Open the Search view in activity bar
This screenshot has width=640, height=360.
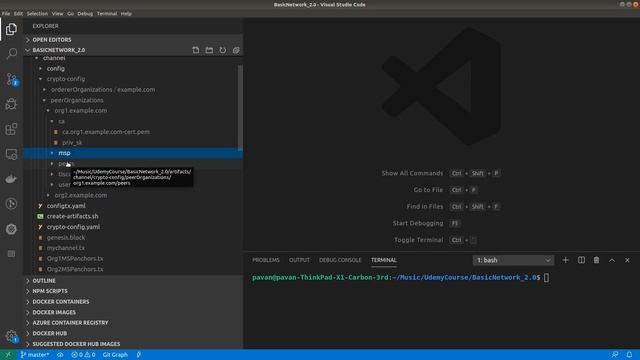(11, 53)
